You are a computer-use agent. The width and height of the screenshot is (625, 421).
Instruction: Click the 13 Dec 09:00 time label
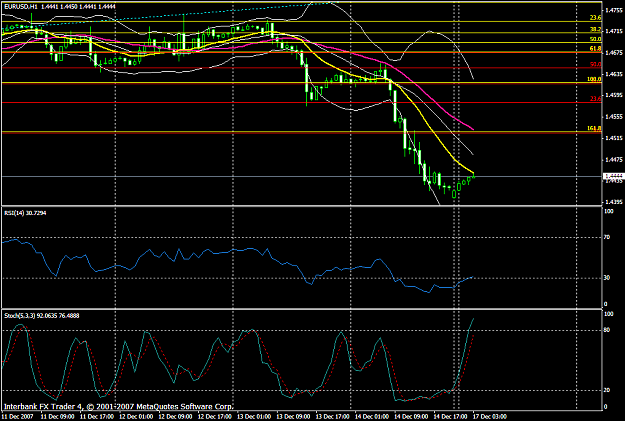(x=292, y=416)
